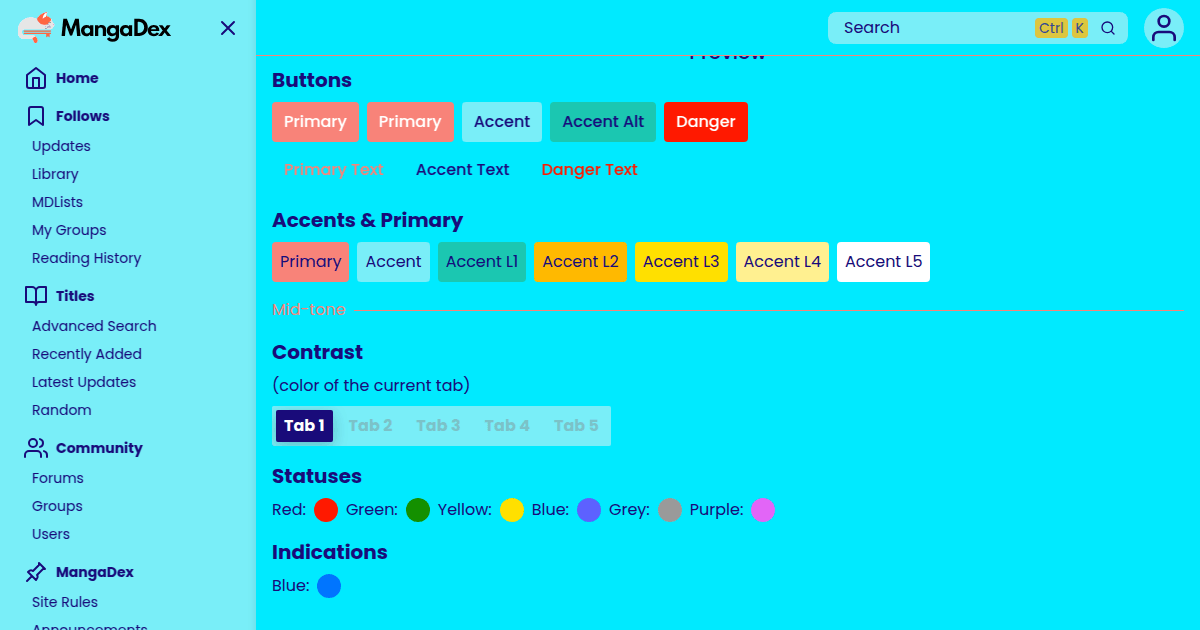Go to Reading History page

click(x=86, y=258)
